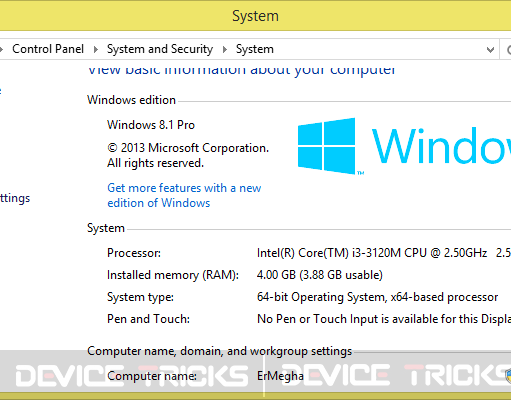Expand the arrow after System and Security

(x=225, y=49)
